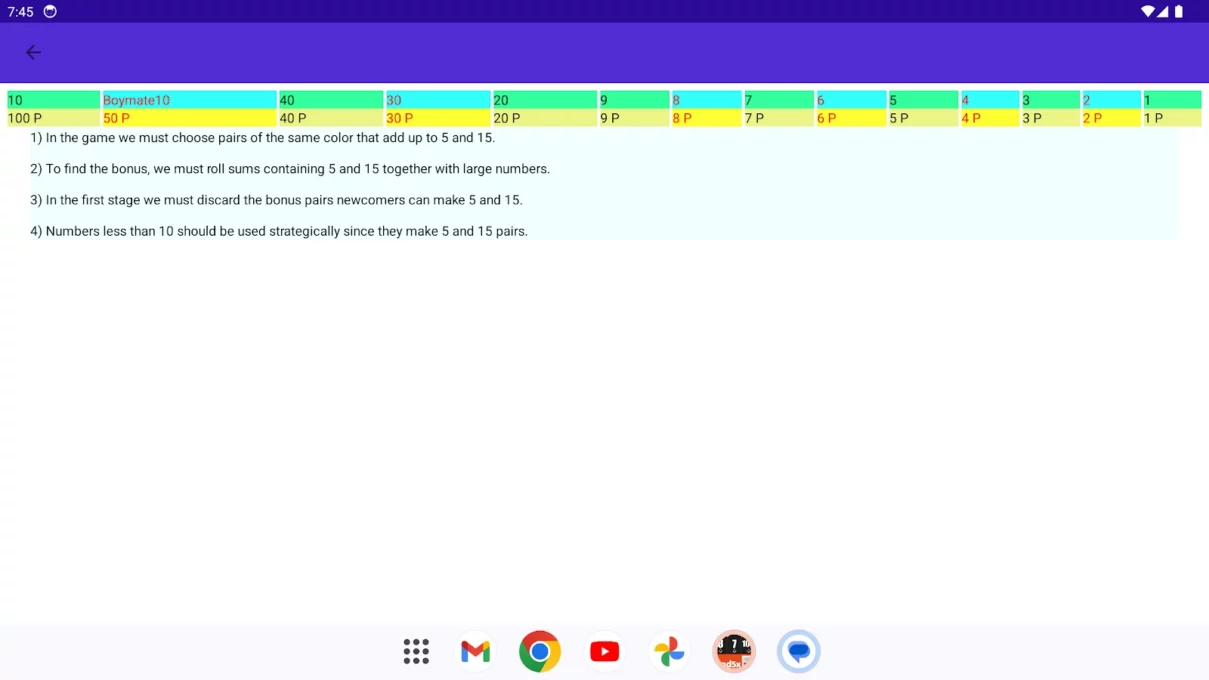
Task: Select the green "3" cell above "3 P"
Action: [1051, 100]
